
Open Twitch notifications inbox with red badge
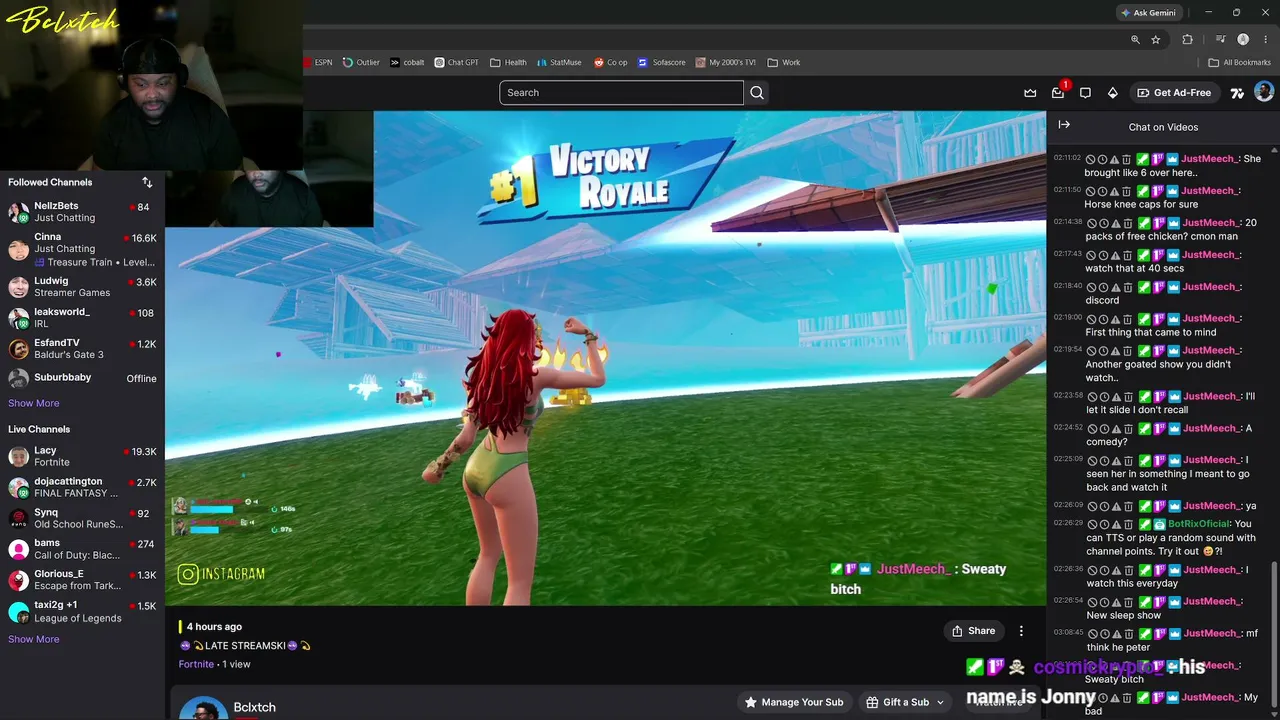[1058, 93]
